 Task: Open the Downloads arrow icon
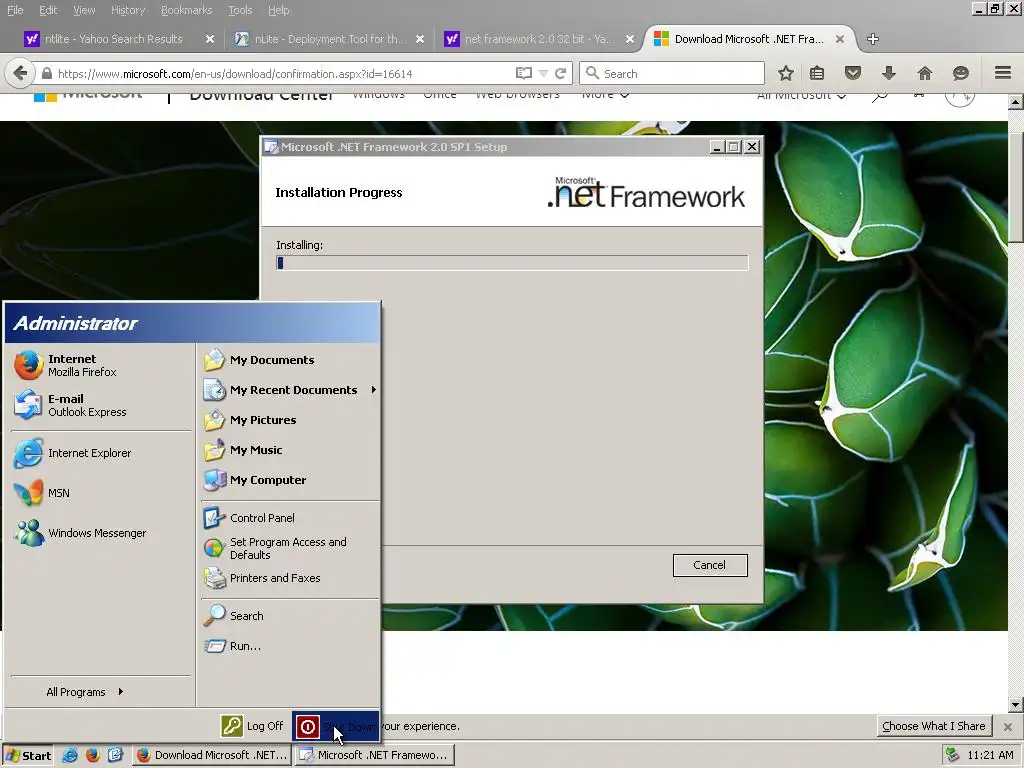pyautogui.click(x=889, y=73)
